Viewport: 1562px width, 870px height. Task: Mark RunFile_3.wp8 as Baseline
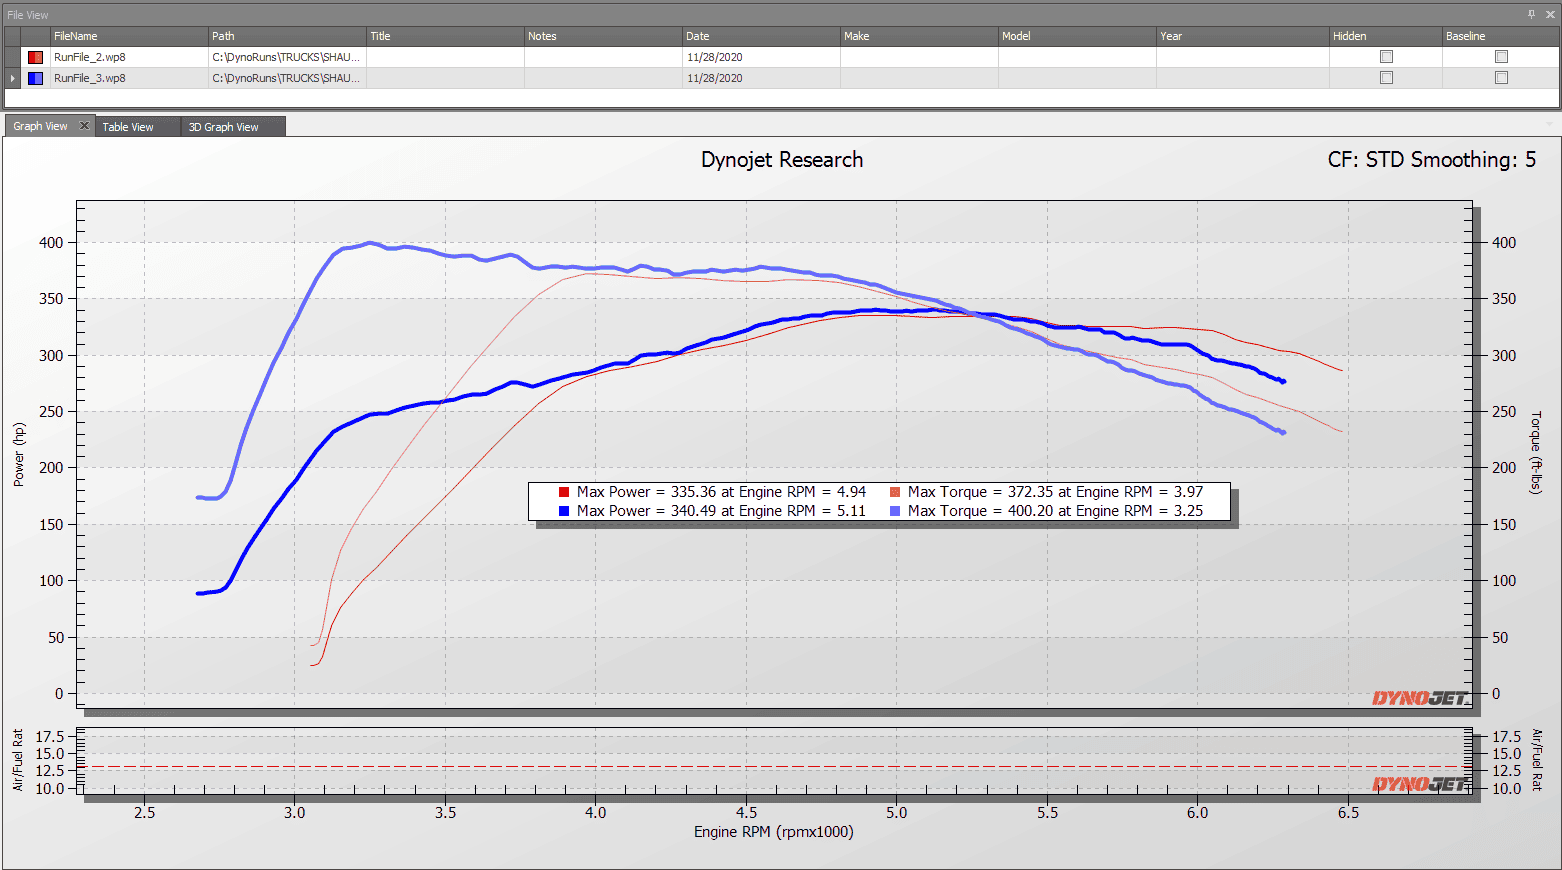click(x=1501, y=78)
